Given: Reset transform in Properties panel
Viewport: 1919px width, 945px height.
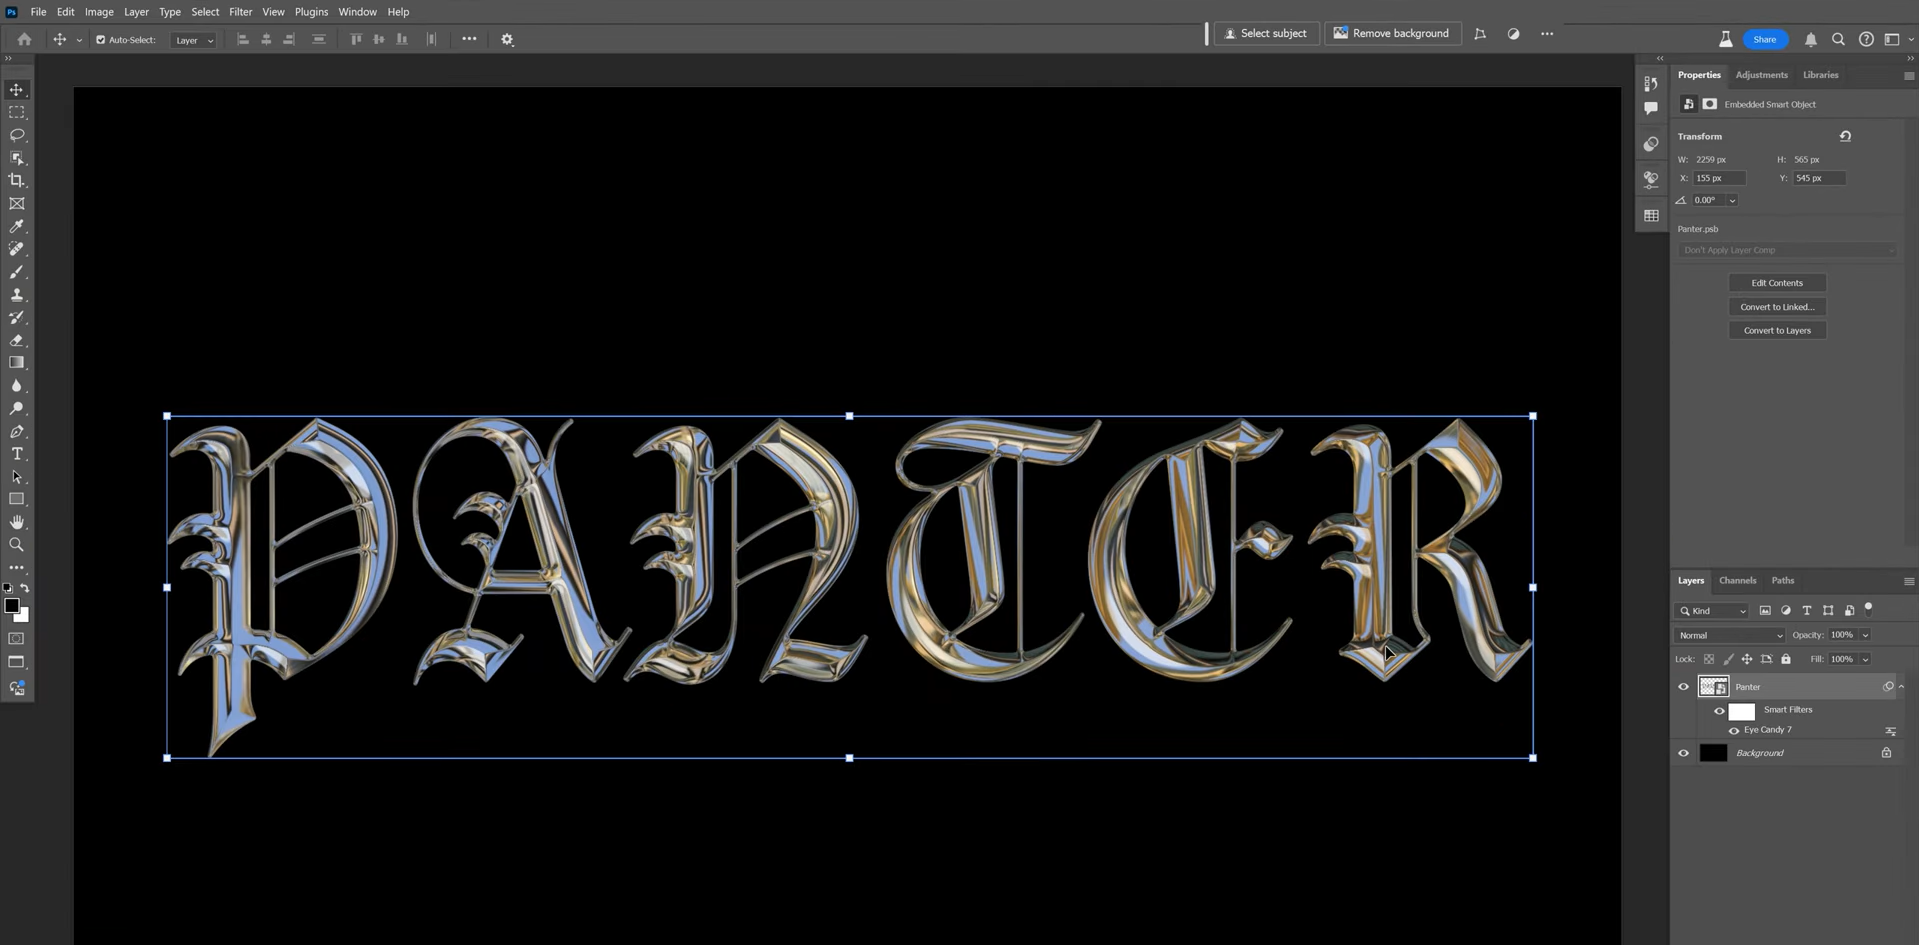Looking at the screenshot, I should coord(1845,136).
